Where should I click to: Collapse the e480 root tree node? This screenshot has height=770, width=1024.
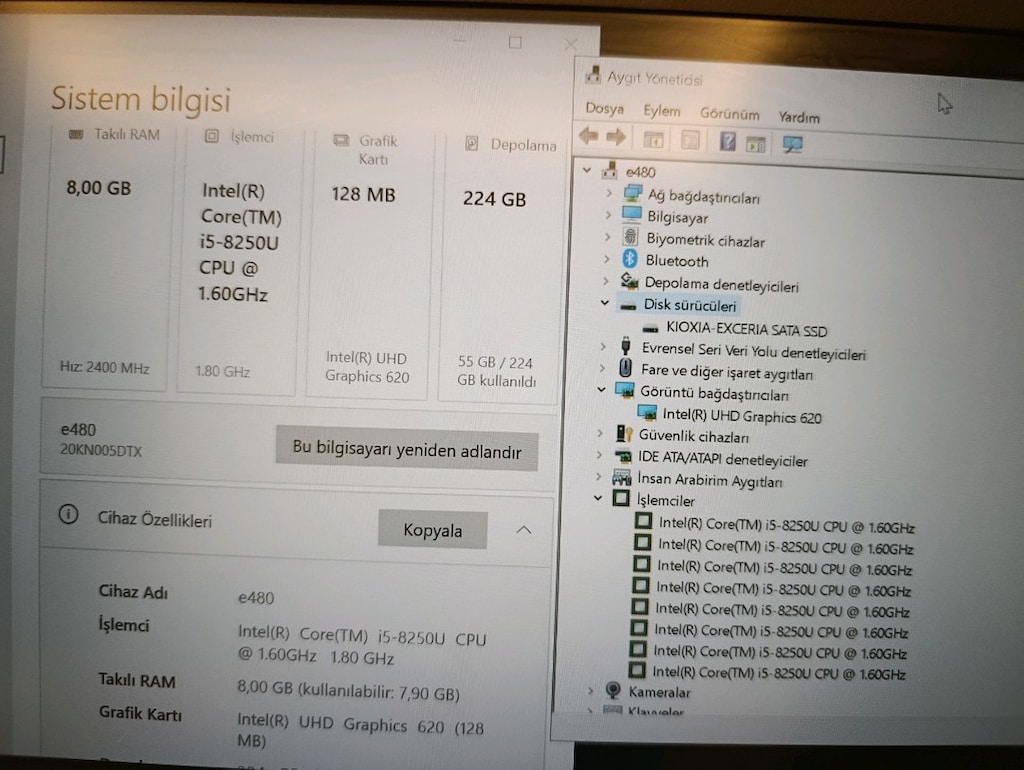tap(587, 170)
